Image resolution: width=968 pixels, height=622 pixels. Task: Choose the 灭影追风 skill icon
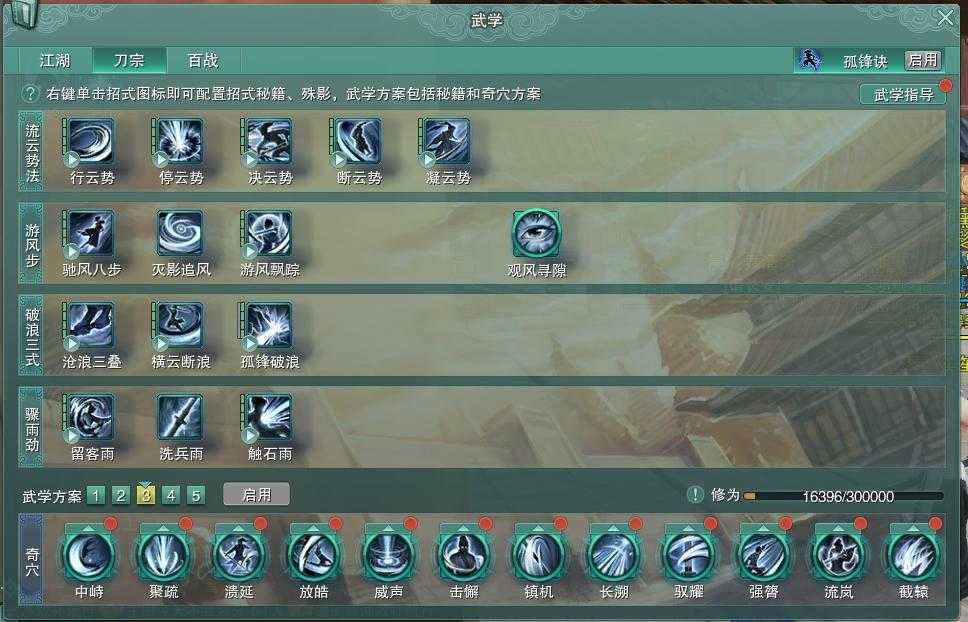coord(180,233)
